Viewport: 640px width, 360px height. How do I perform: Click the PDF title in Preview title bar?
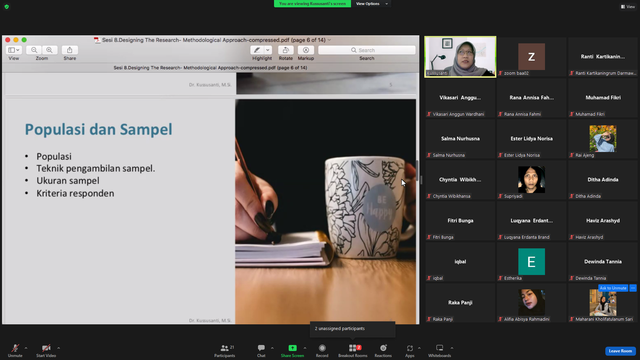coord(213,40)
